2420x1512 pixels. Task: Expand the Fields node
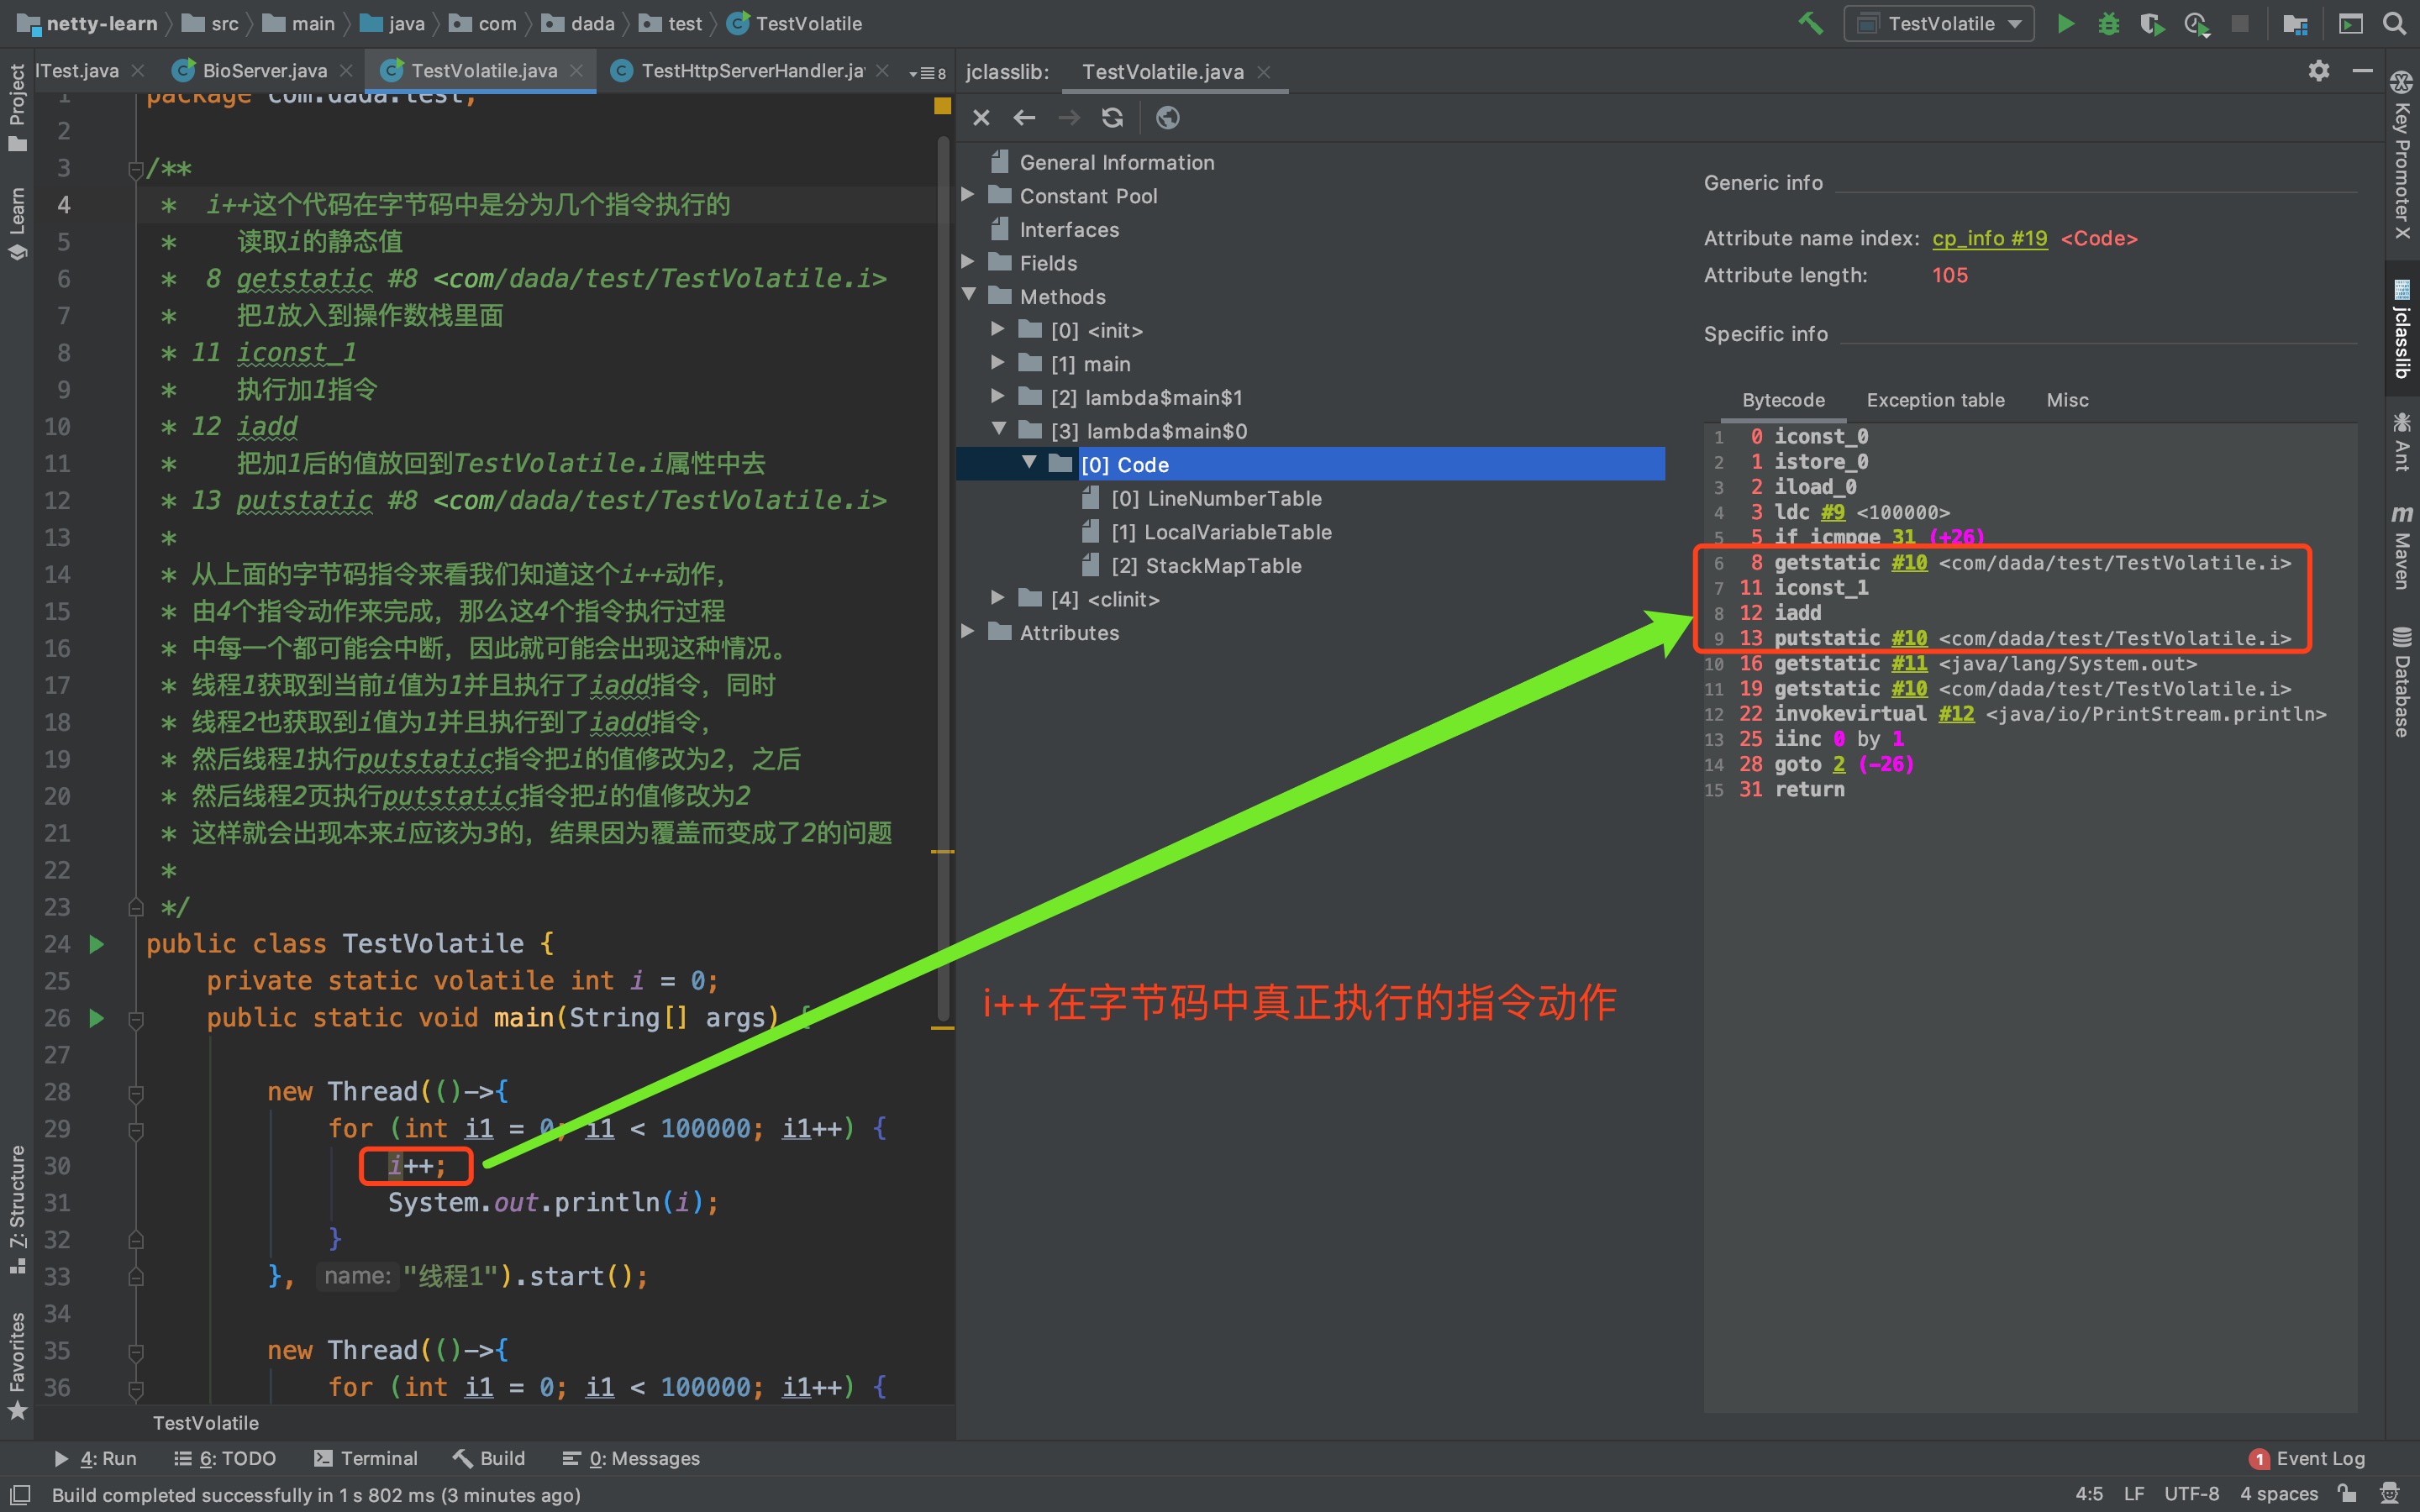click(x=968, y=262)
